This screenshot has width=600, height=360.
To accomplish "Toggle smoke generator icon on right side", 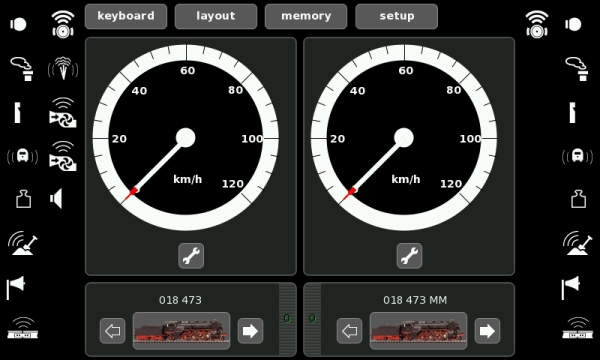I will pyautogui.click(x=577, y=69).
